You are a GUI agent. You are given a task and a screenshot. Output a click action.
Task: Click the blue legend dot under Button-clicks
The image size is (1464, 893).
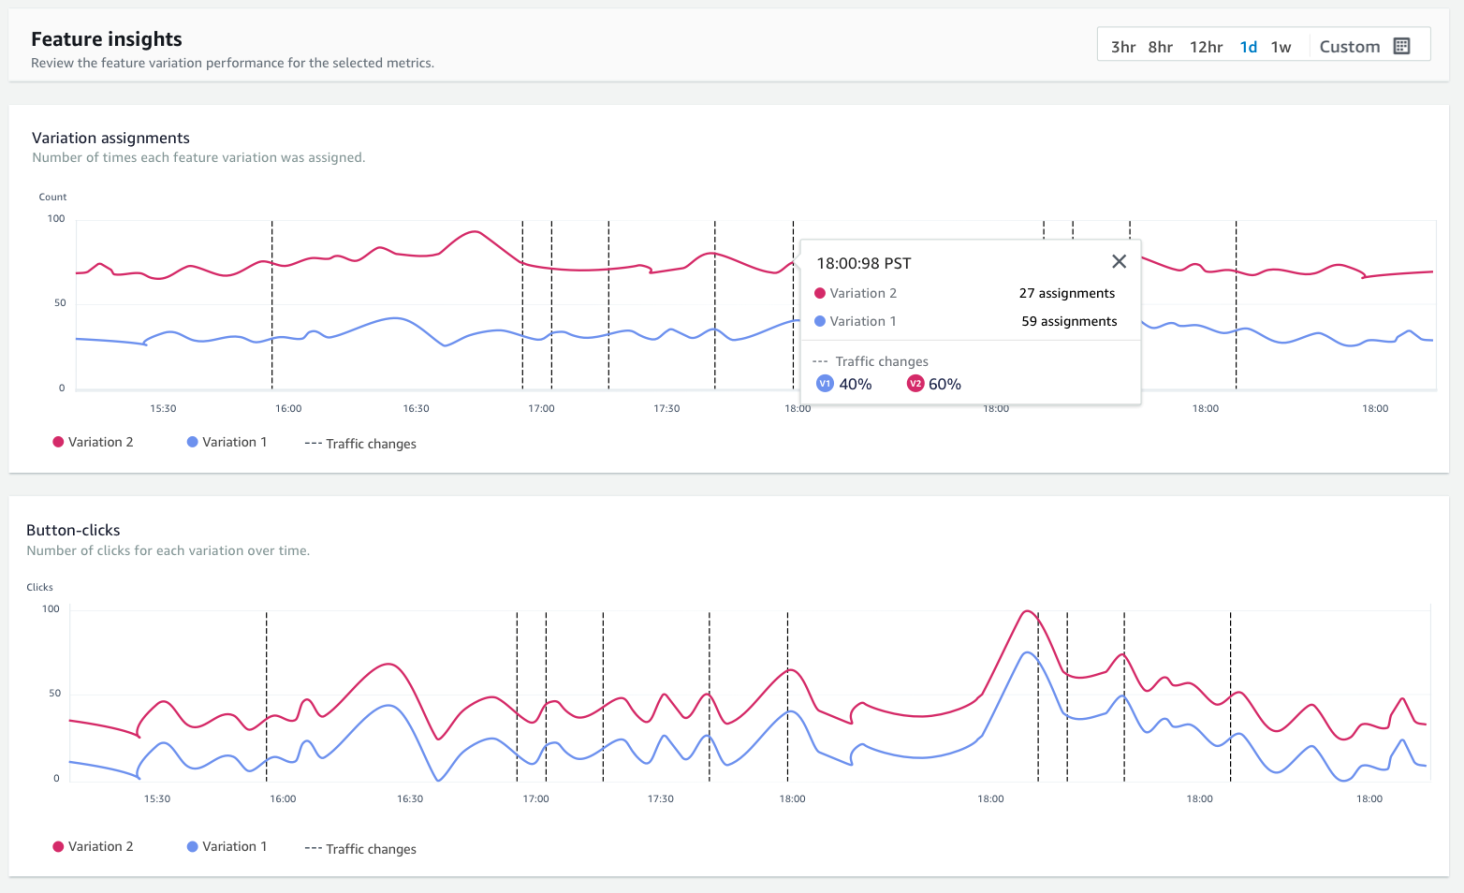click(194, 846)
